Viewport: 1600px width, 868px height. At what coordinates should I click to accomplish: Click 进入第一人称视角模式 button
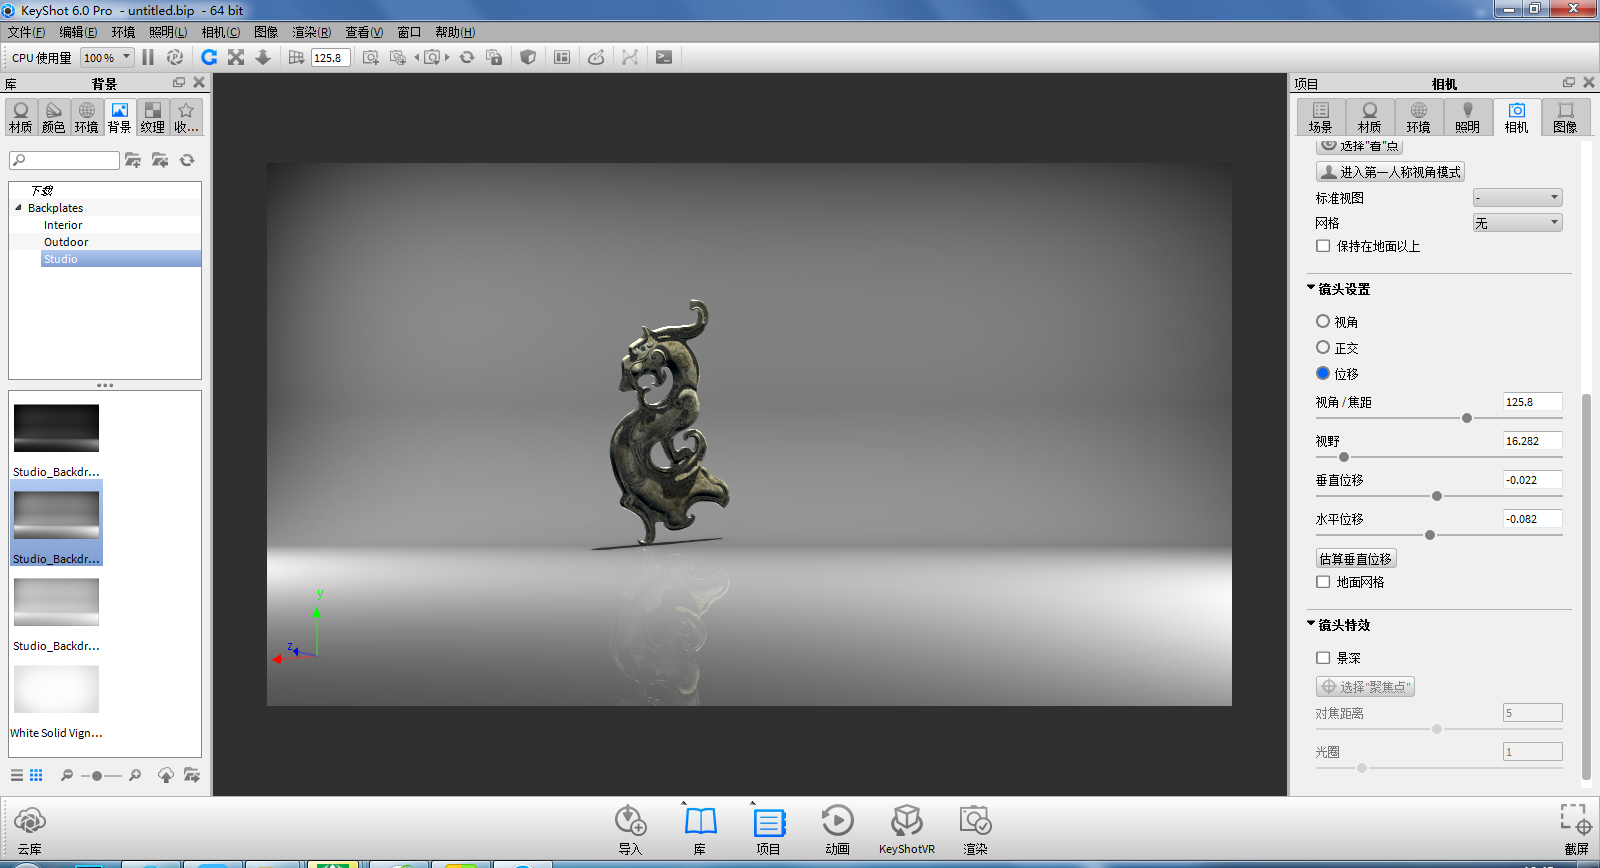[x=1390, y=172]
